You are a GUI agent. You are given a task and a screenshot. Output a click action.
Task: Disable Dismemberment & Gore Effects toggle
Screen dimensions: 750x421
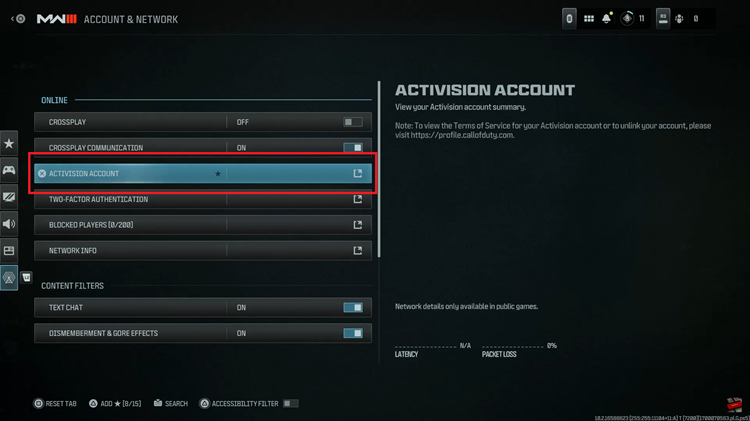click(353, 333)
